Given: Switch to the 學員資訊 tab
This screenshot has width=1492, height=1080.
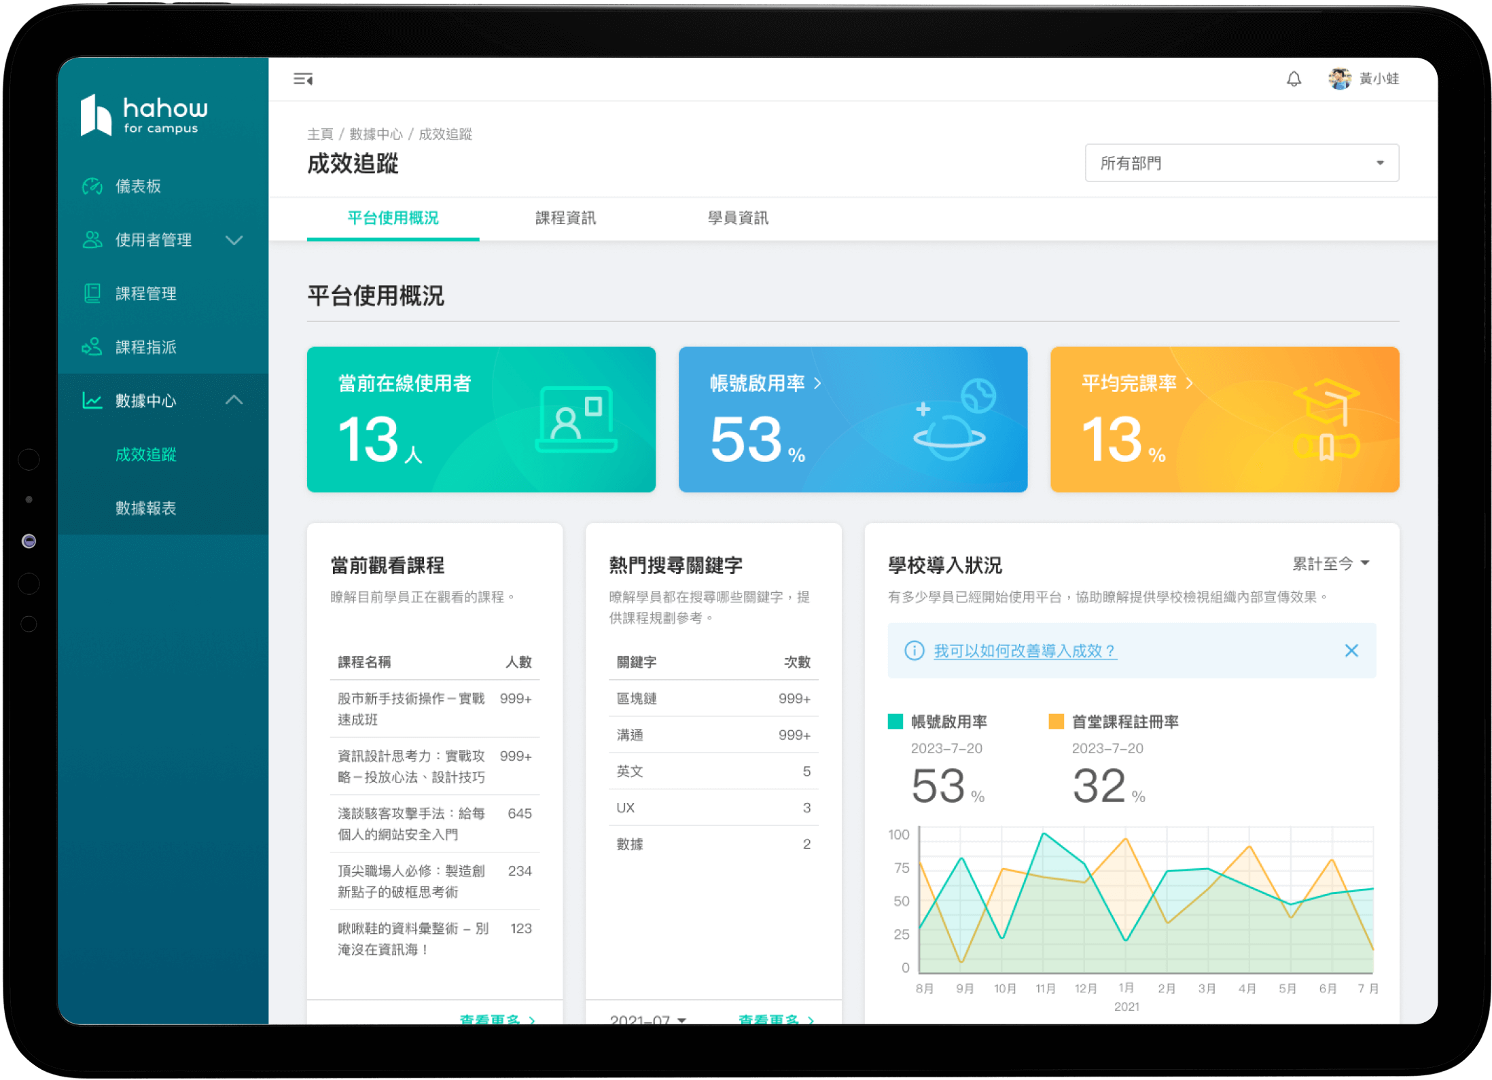Looking at the screenshot, I should click(738, 218).
